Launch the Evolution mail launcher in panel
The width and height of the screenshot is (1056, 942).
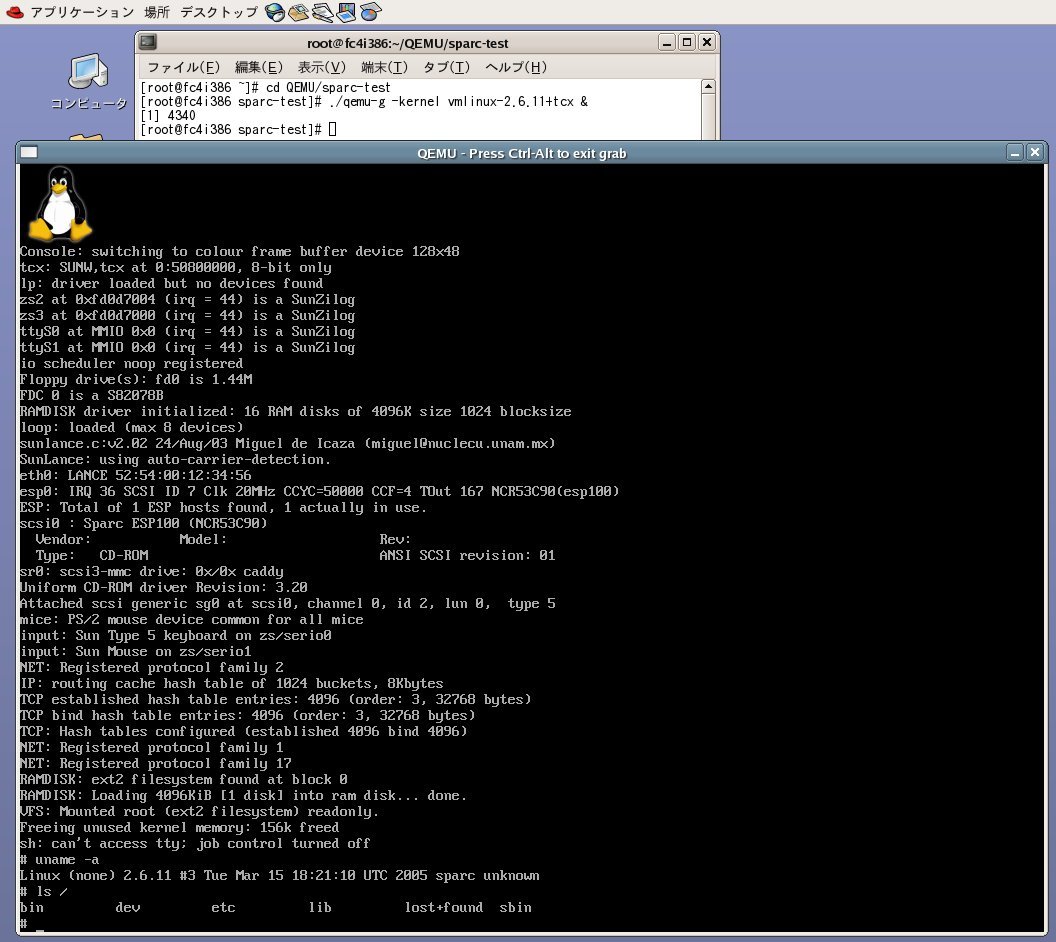298,12
